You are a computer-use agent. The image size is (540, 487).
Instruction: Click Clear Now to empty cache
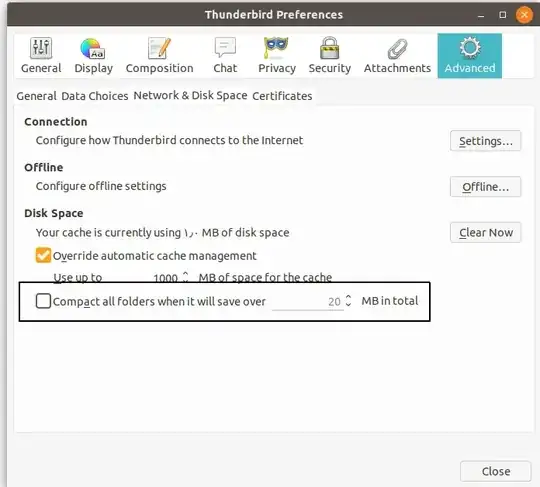[485, 232]
